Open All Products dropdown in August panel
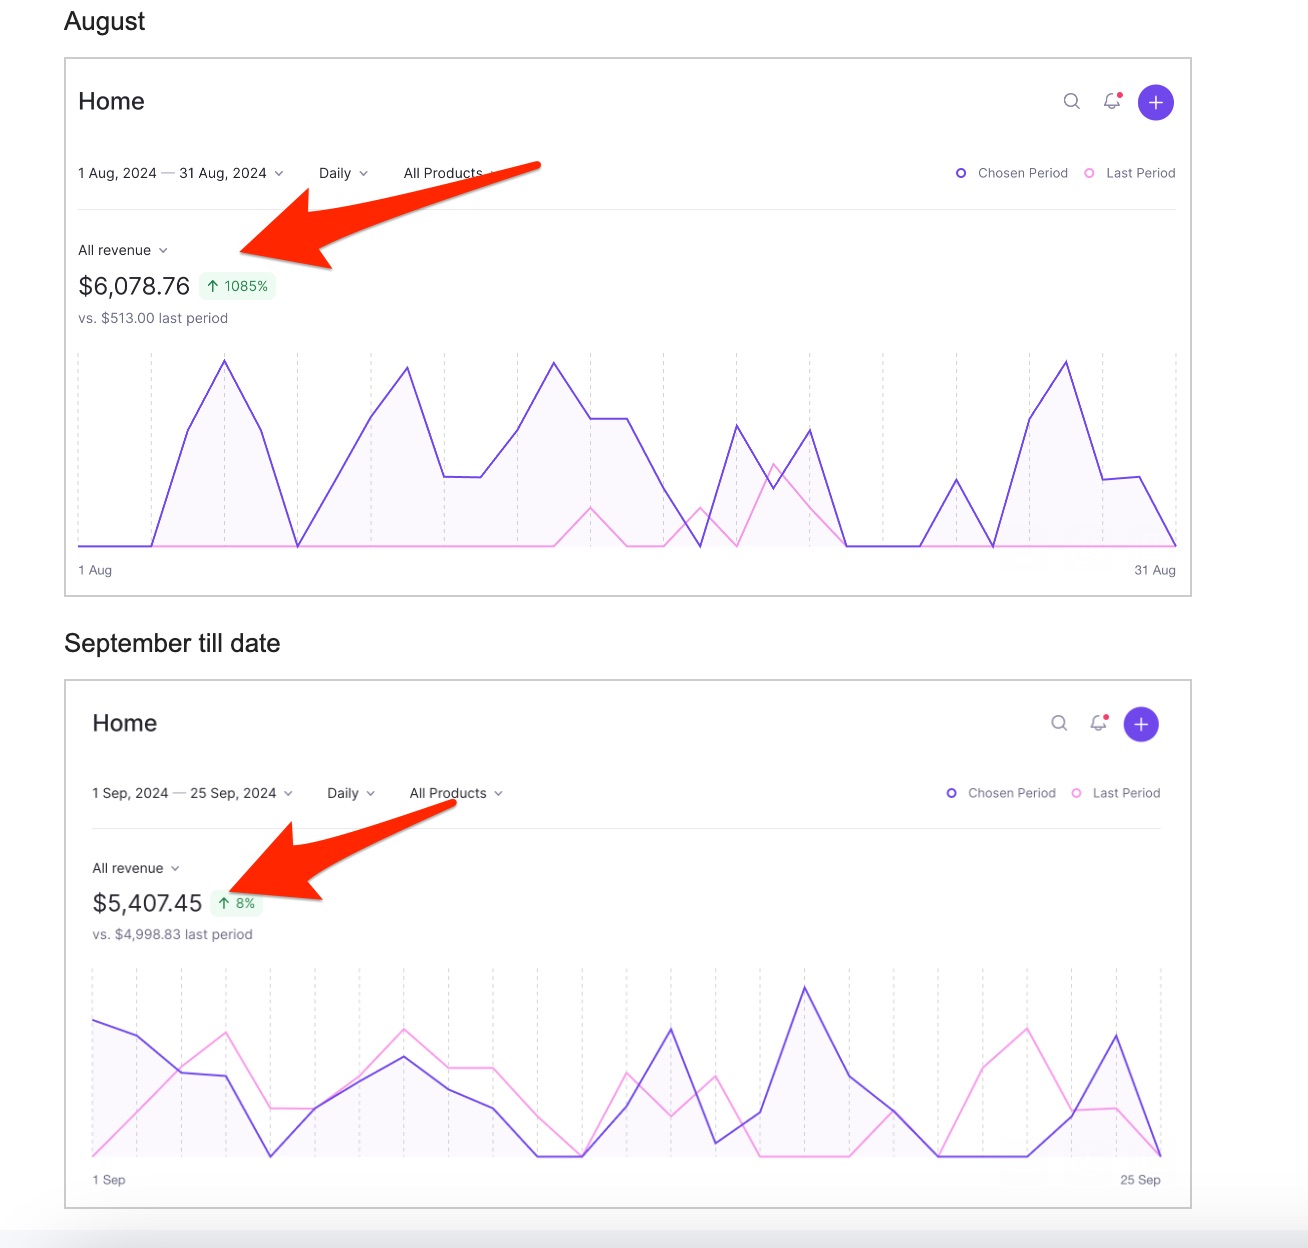1308x1248 pixels. 450,173
